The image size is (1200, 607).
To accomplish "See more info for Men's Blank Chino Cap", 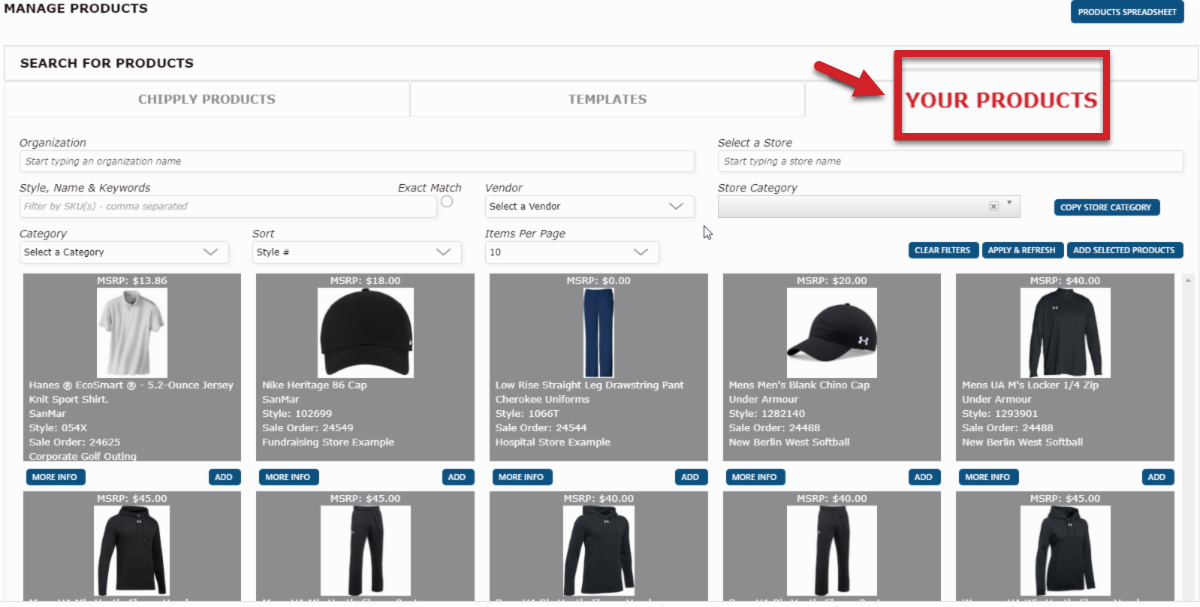I will (x=756, y=477).
